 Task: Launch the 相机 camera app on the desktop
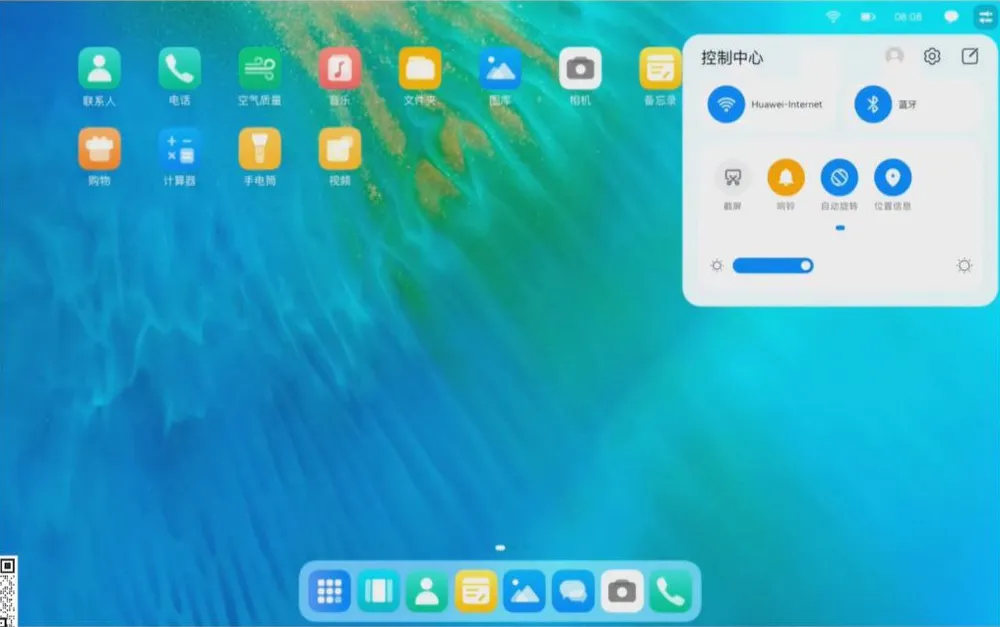click(x=580, y=68)
